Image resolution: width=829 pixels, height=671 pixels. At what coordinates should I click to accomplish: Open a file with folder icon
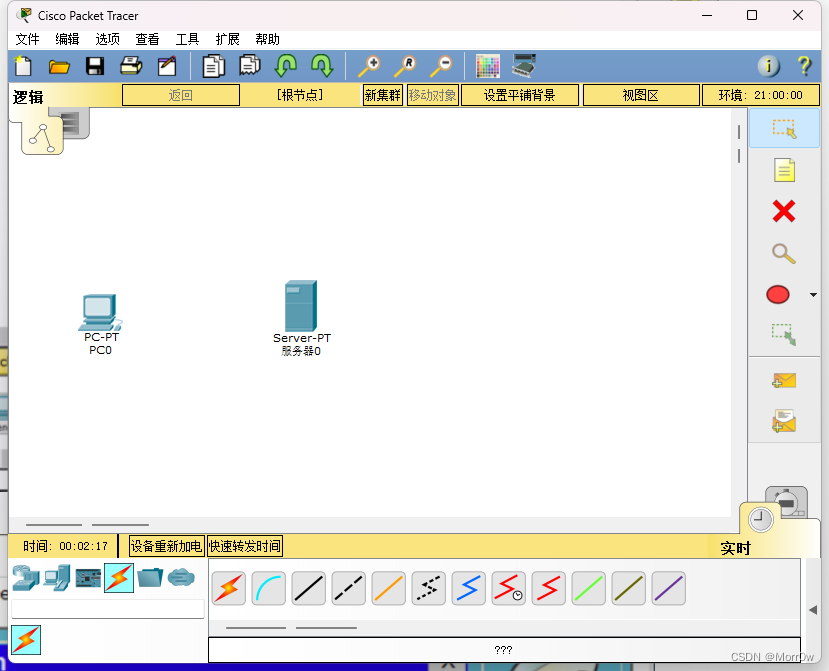pos(59,66)
